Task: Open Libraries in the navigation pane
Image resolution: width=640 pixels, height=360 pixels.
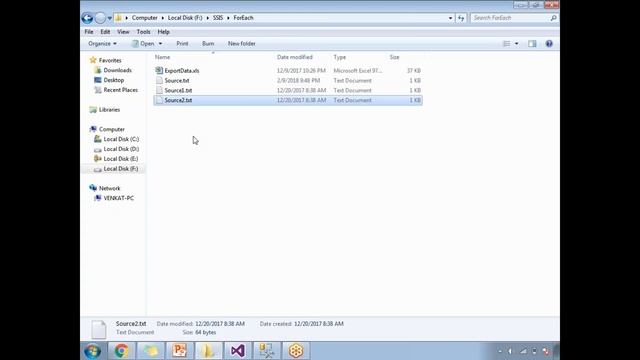Action: [109, 110]
